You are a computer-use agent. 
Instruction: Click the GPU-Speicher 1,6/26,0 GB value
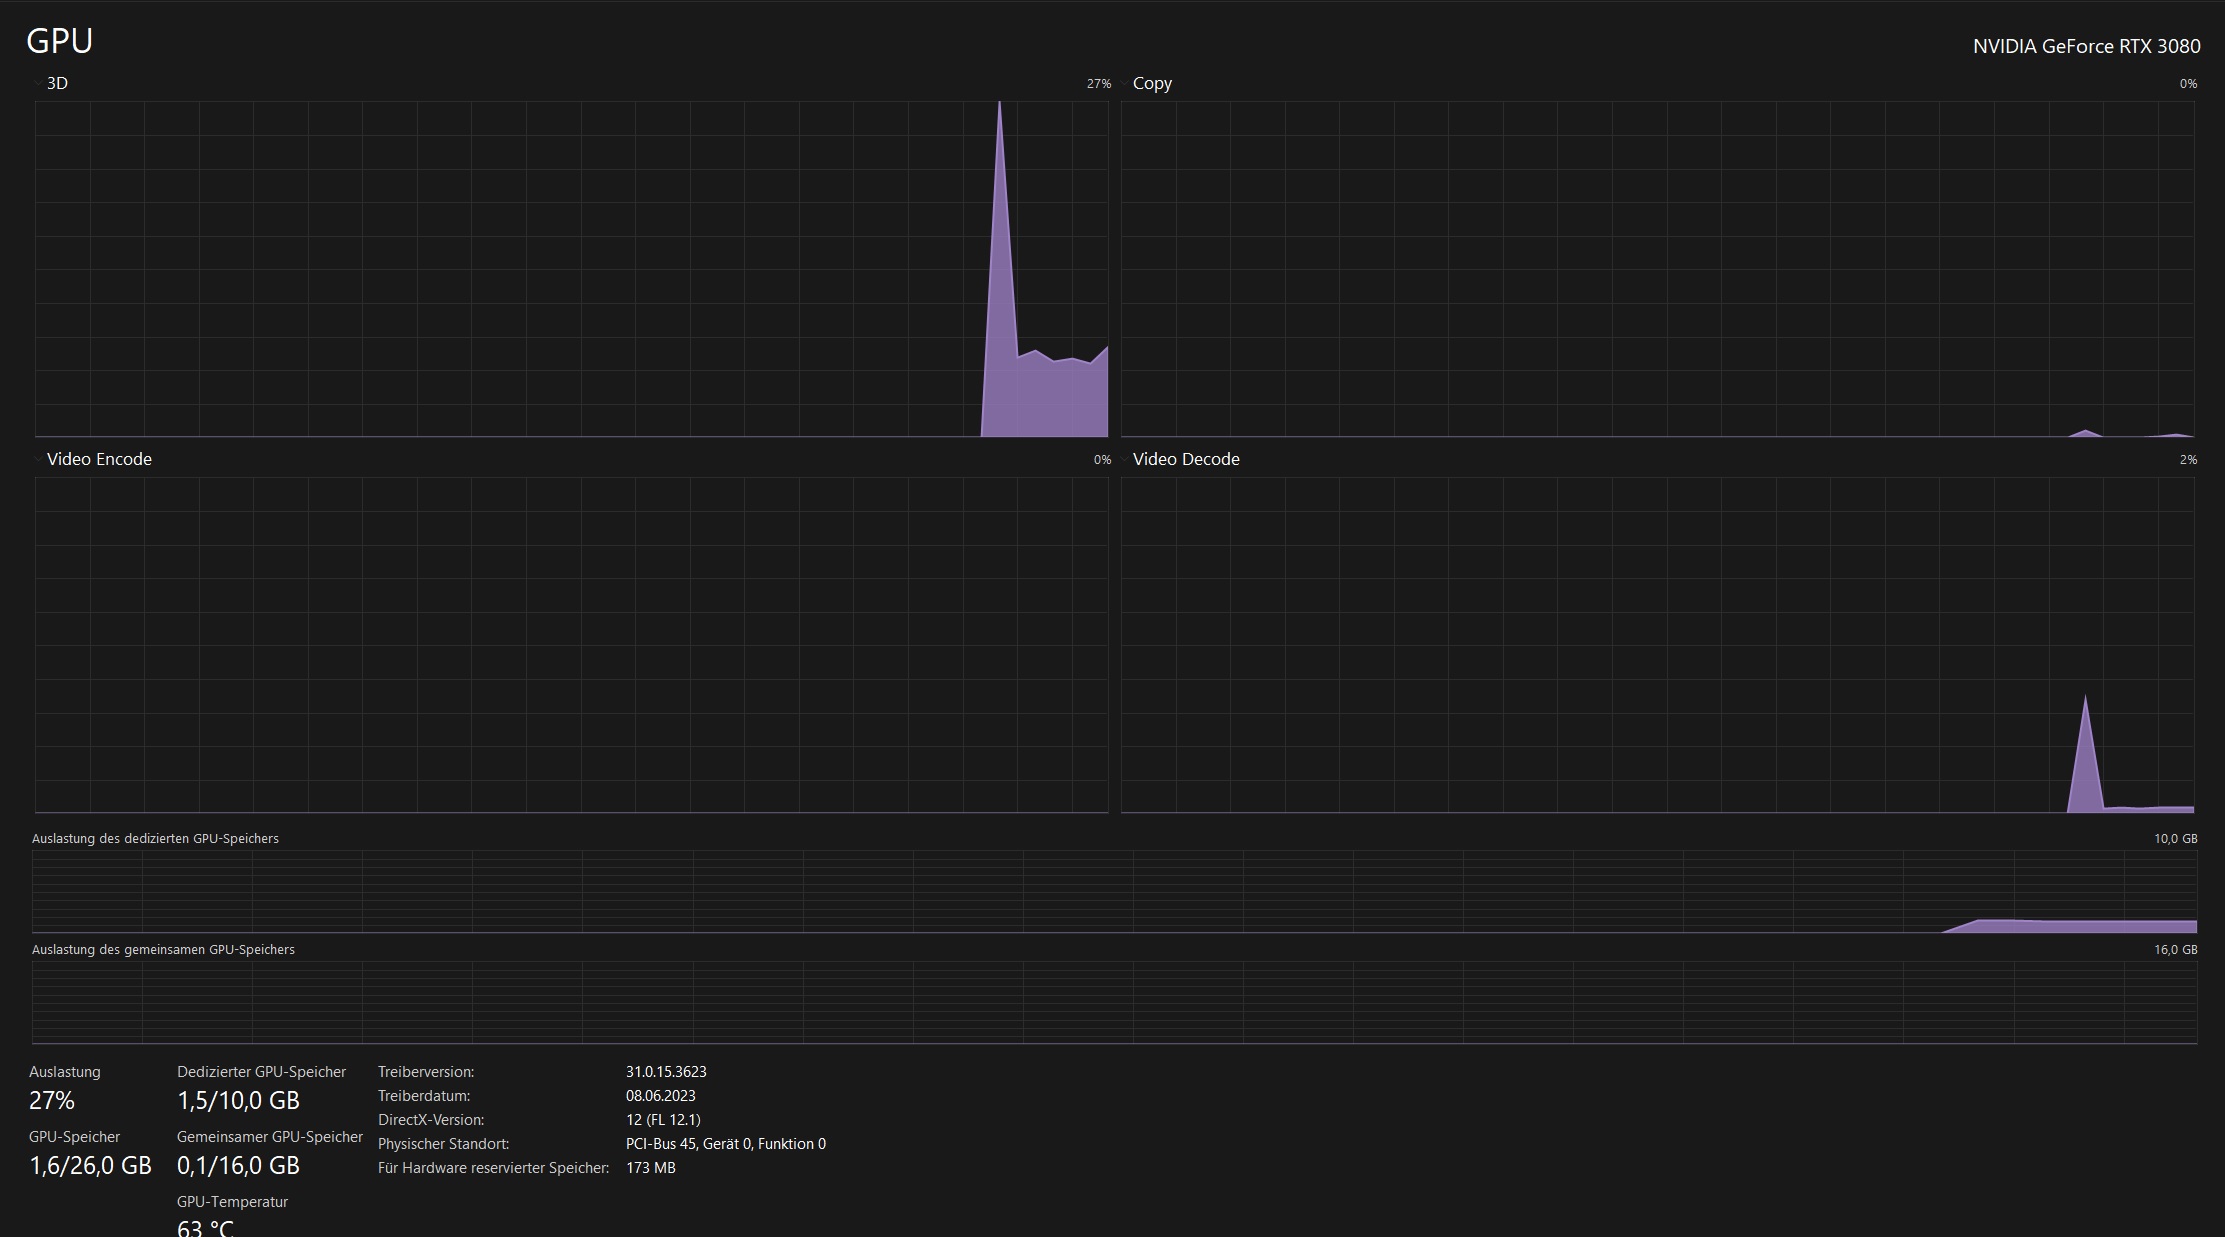(90, 1165)
